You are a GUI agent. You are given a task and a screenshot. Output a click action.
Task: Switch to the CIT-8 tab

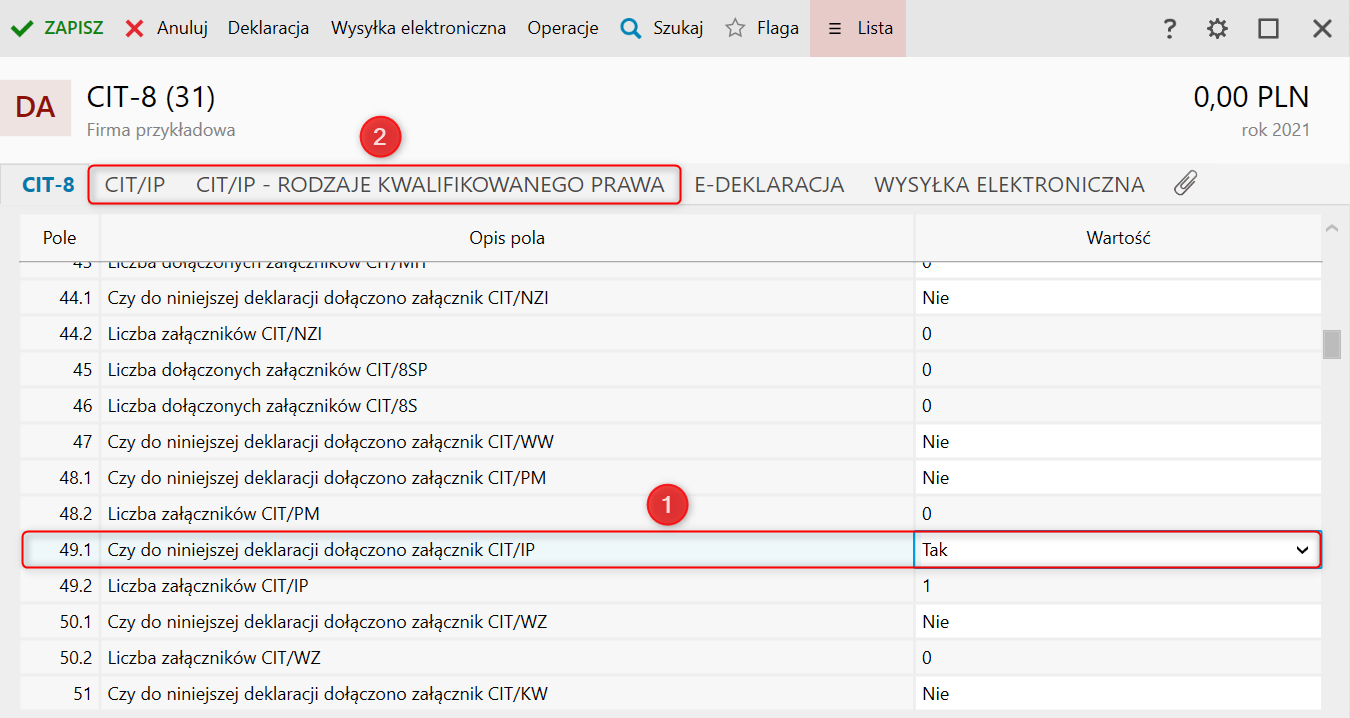tap(48, 184)
